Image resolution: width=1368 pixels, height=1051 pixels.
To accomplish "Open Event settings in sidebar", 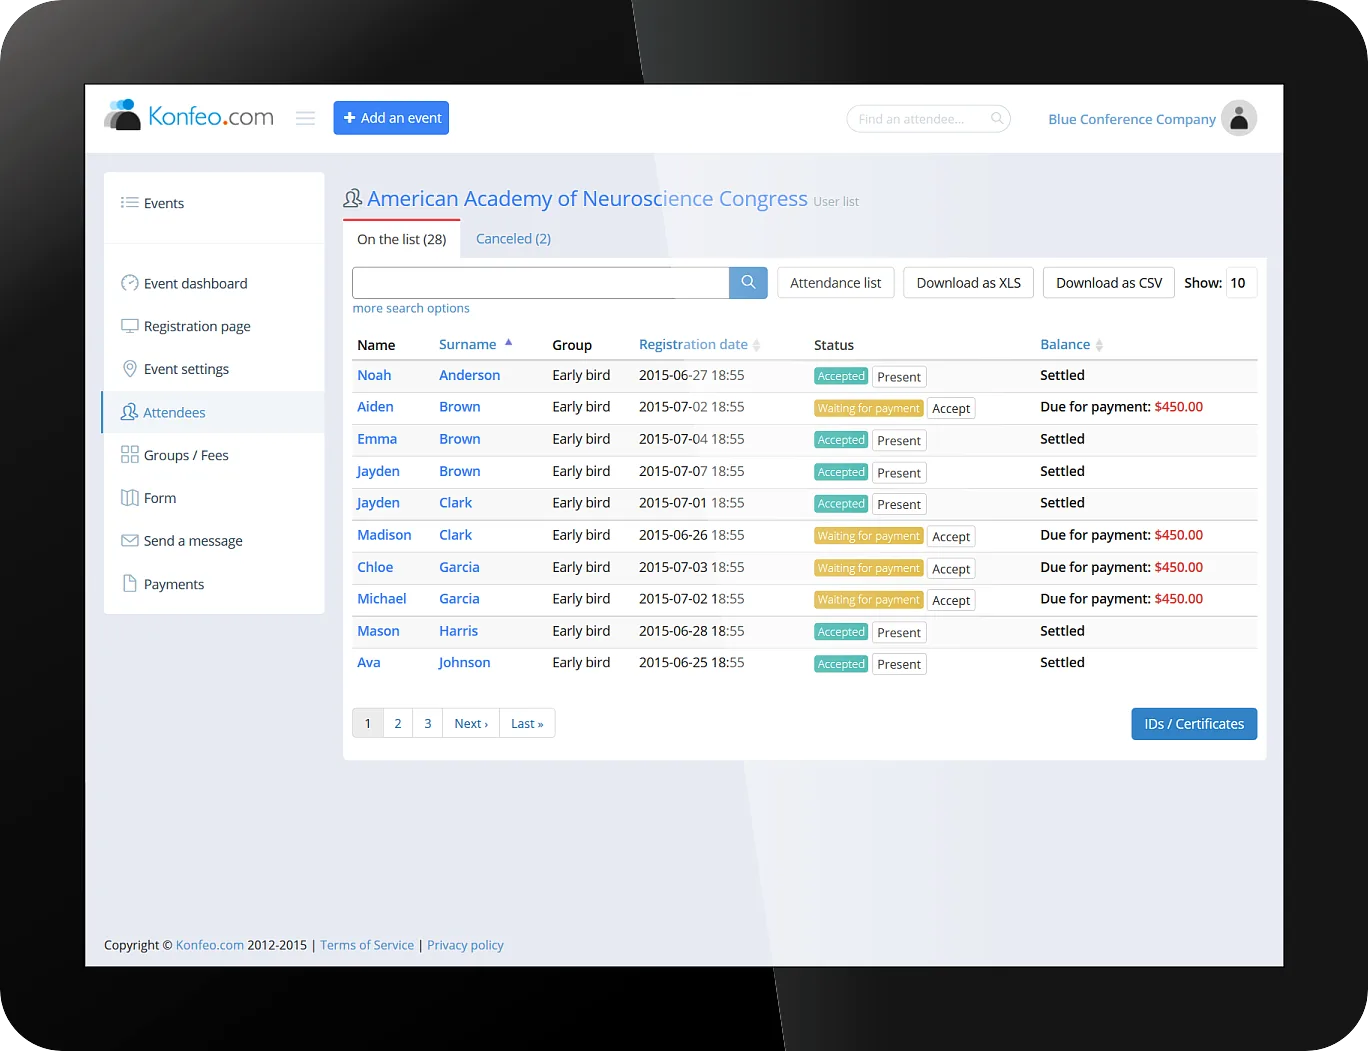I will tap(186, 370).
